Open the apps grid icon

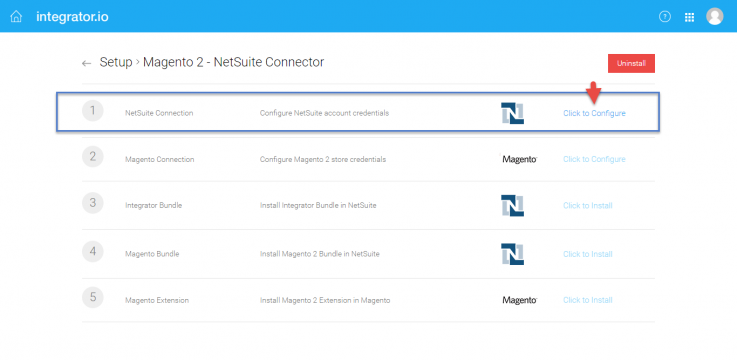[x=690, y=17]
